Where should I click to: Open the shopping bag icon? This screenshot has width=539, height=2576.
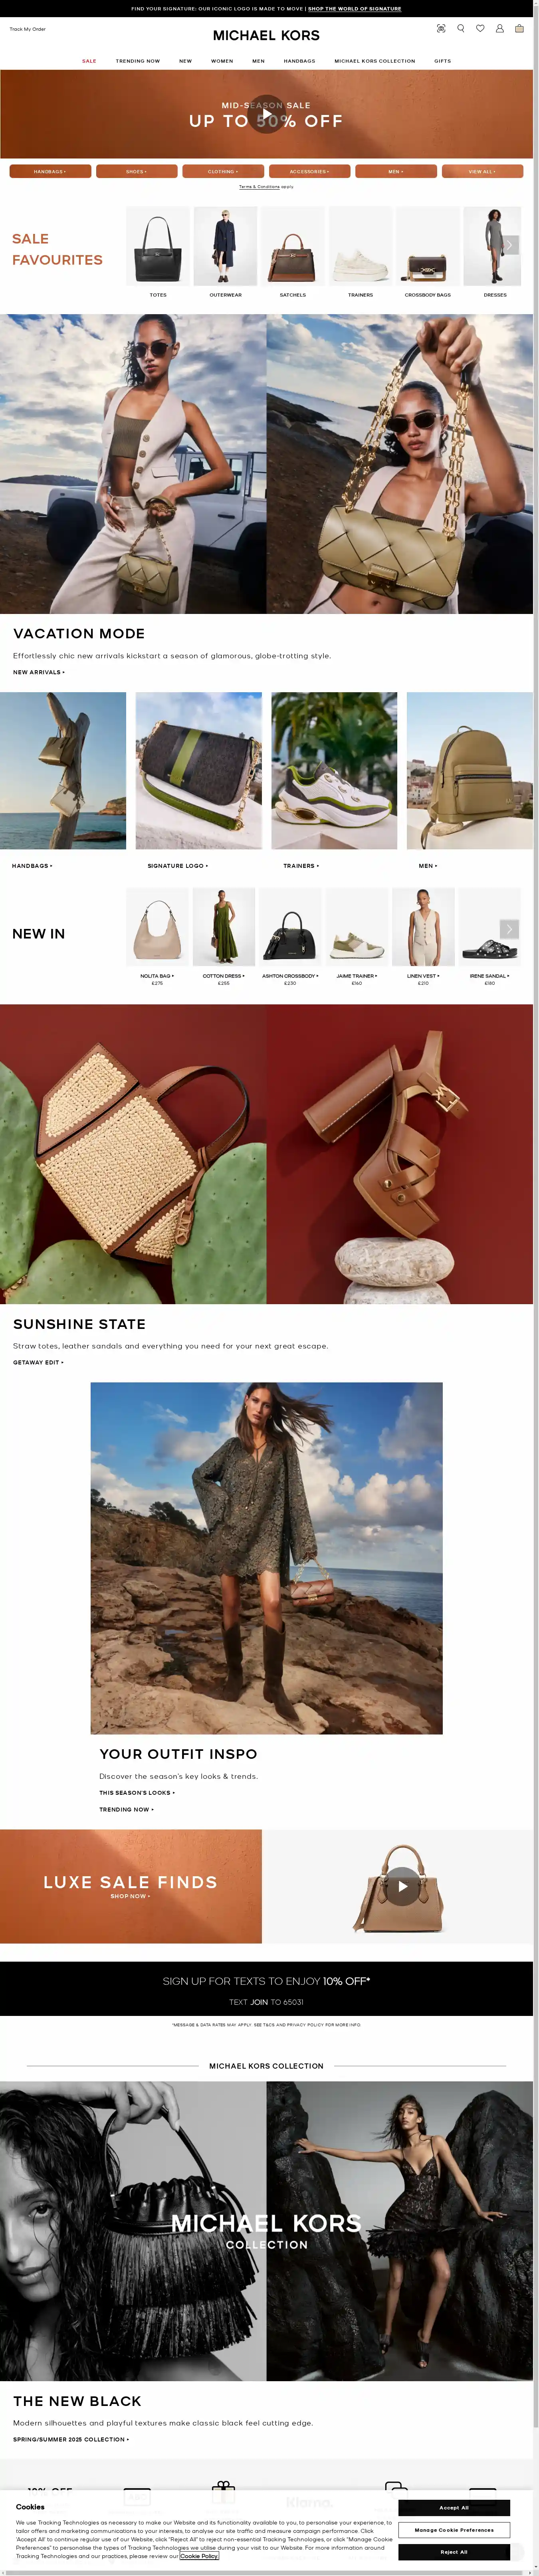[519, 28]
